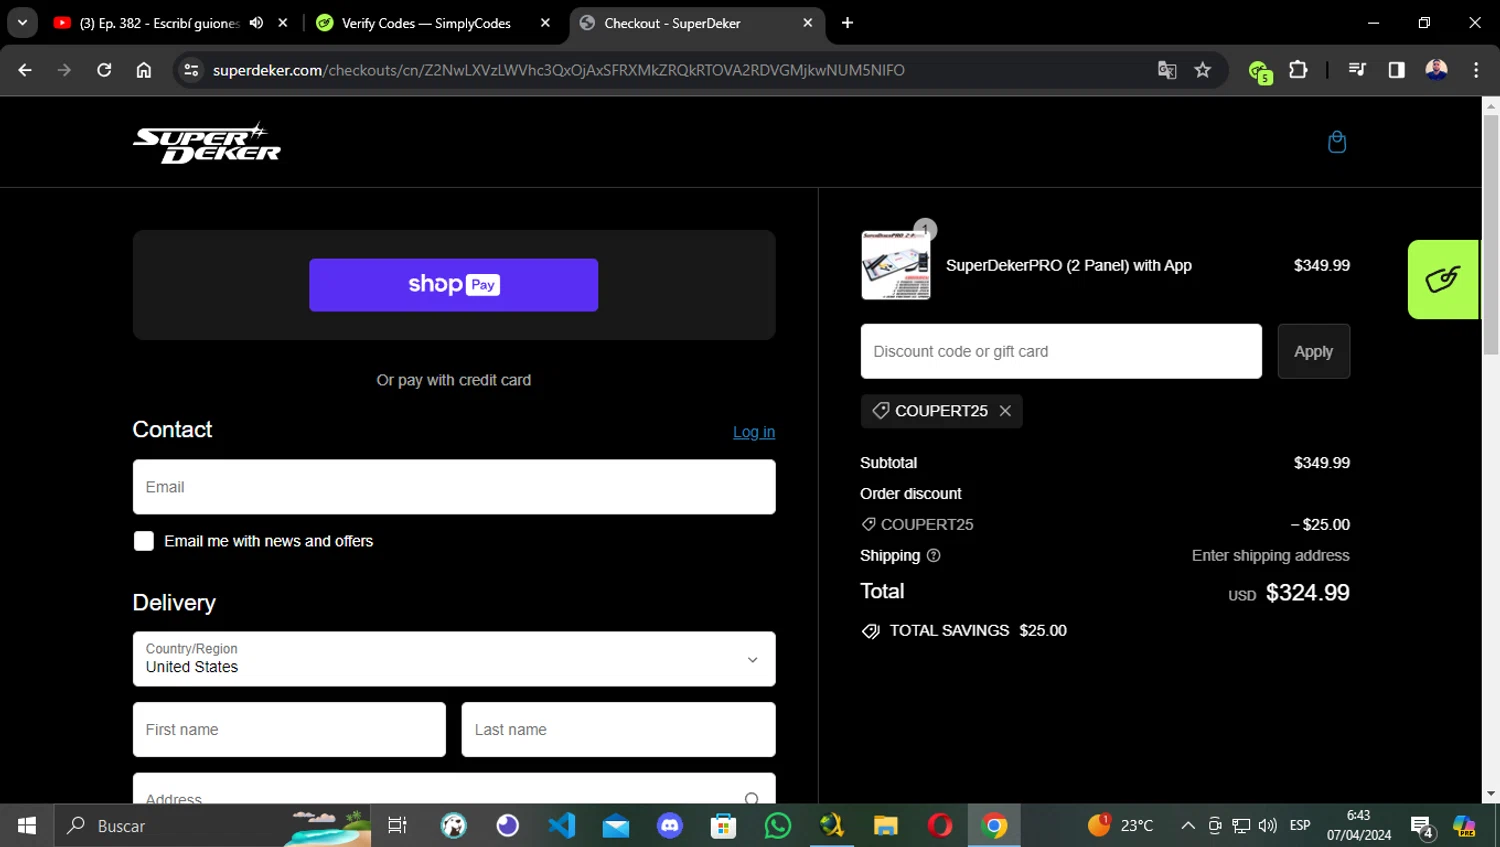This screenshot has height=847, width=1500.
Task: Click the taskbar Buscar search box
Action: [x=212, y=826]
